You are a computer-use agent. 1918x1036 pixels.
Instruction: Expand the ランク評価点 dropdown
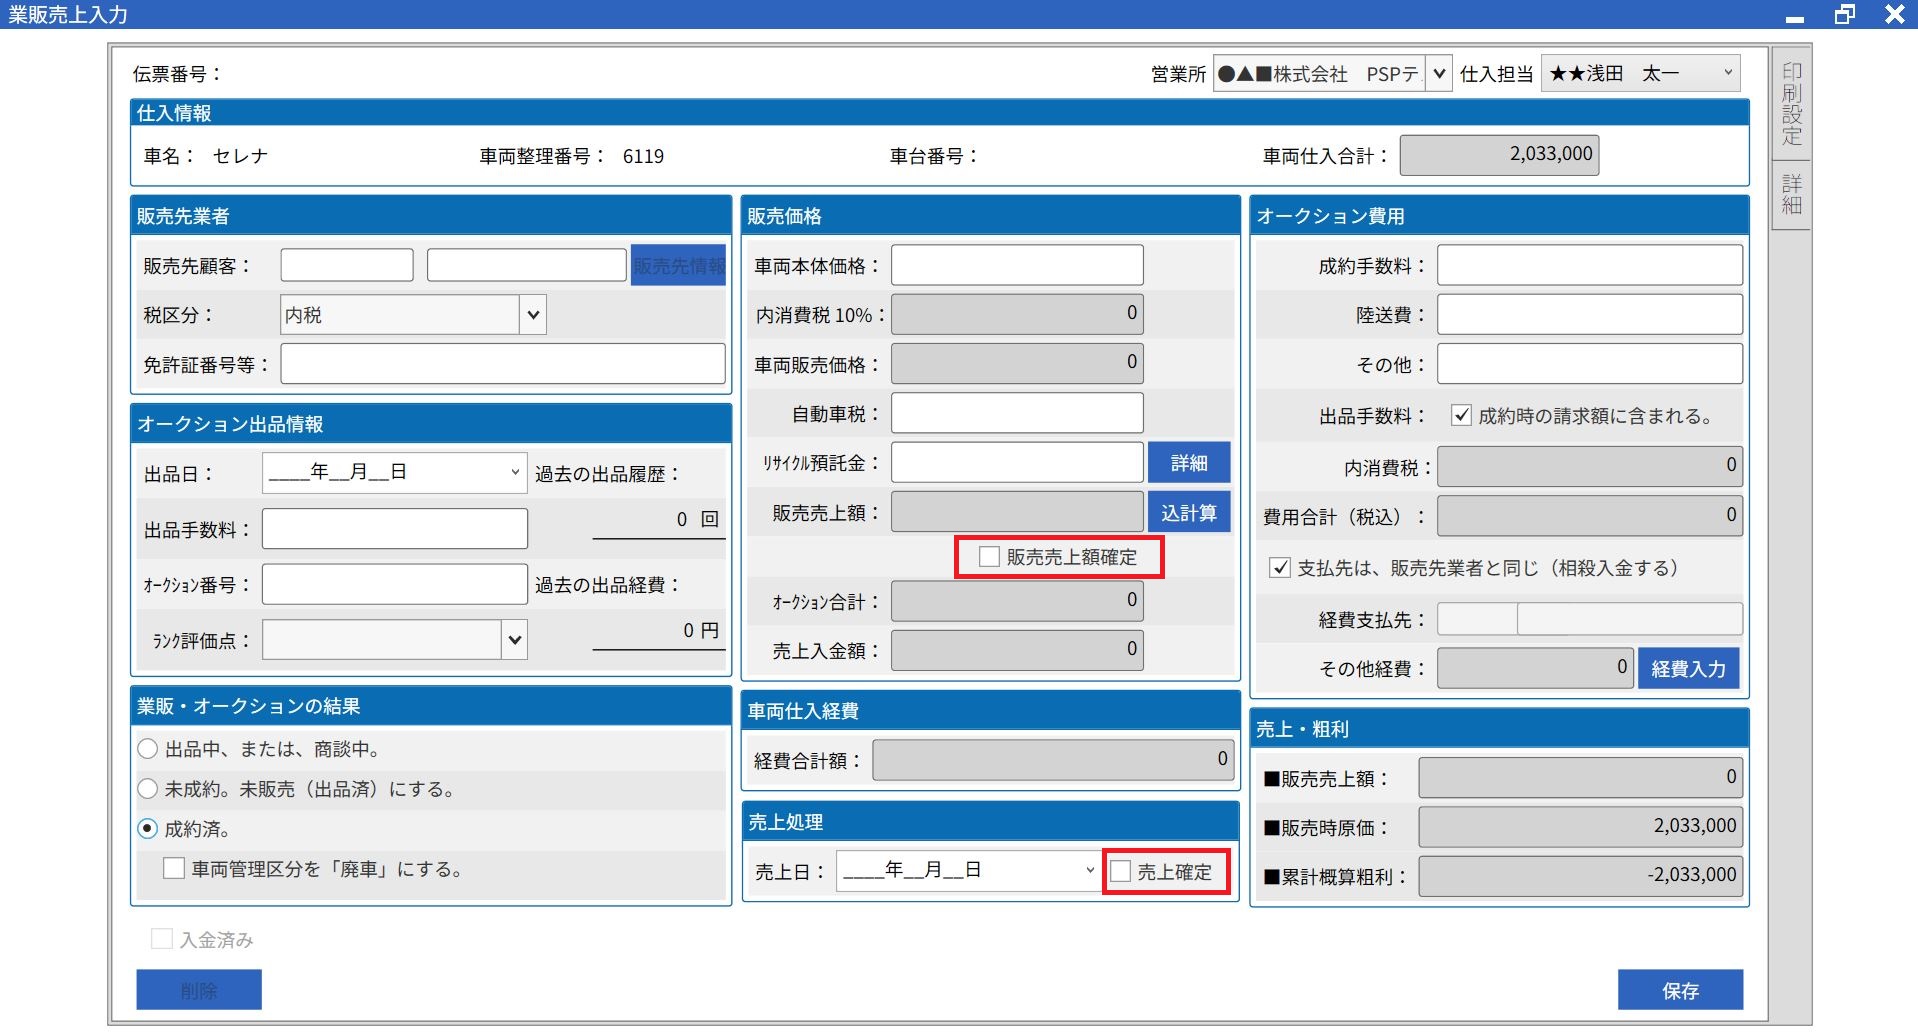(x=514, y=640)
